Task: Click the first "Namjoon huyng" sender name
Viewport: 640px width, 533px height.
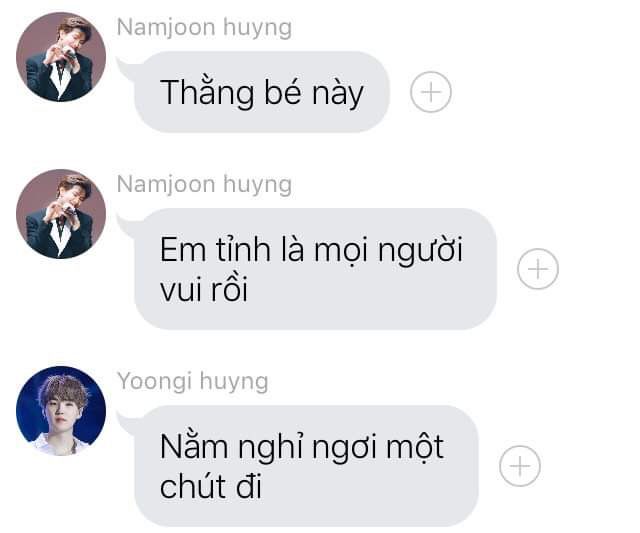Action: [x=204, y=28]
